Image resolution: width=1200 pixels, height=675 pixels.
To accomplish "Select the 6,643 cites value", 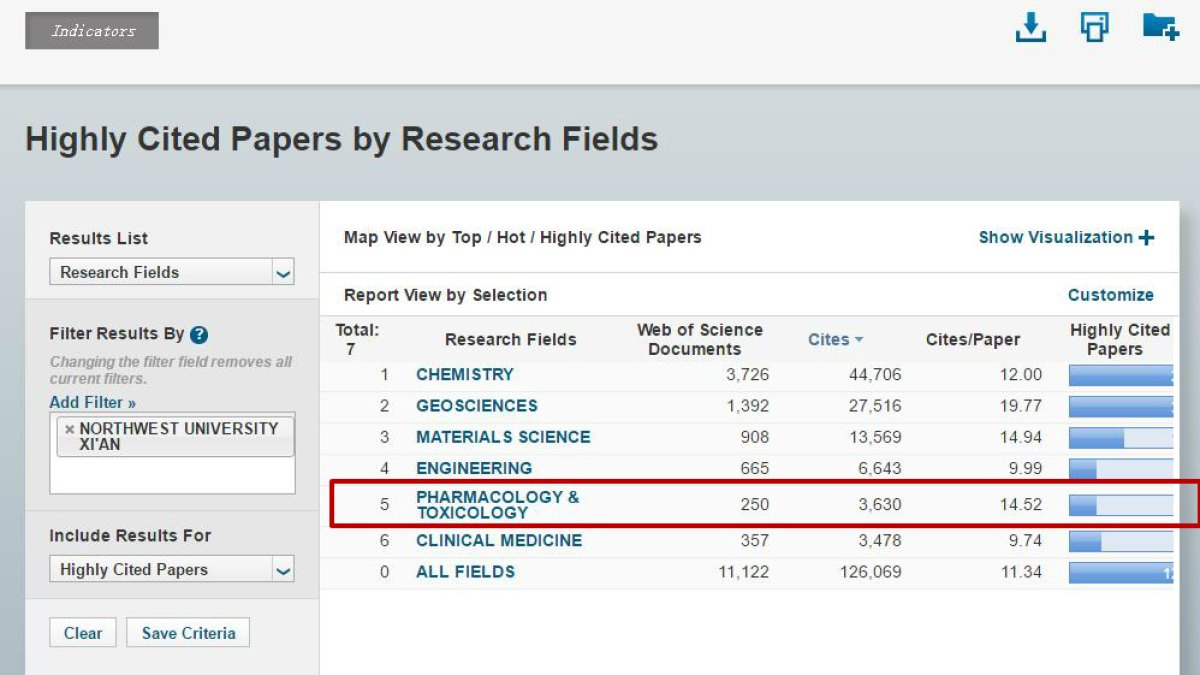I will point(879,468).
